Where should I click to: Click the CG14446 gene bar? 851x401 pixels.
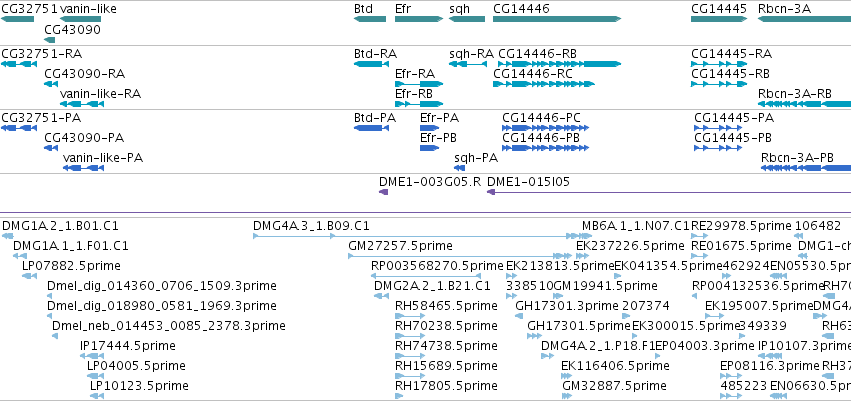(x=557, y=19)
